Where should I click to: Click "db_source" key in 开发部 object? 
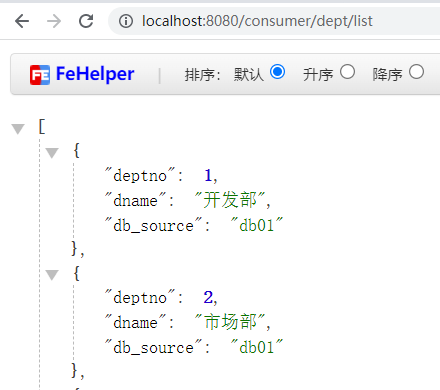point(153,225)
